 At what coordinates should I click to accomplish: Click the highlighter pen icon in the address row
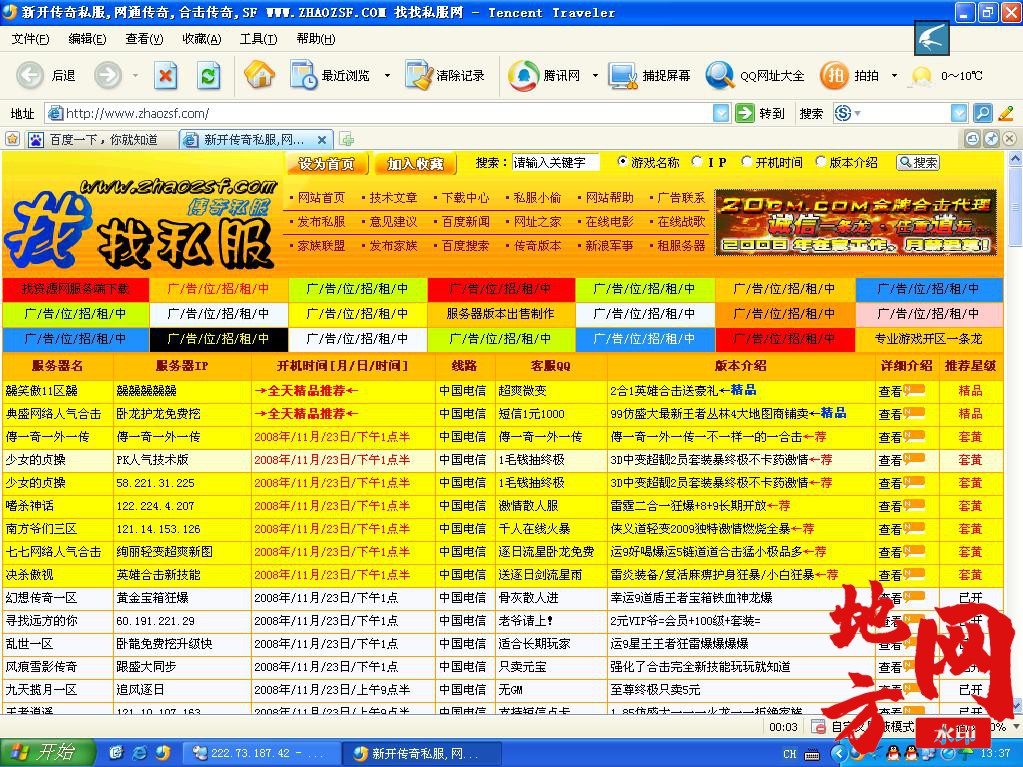coord(1006,113)
